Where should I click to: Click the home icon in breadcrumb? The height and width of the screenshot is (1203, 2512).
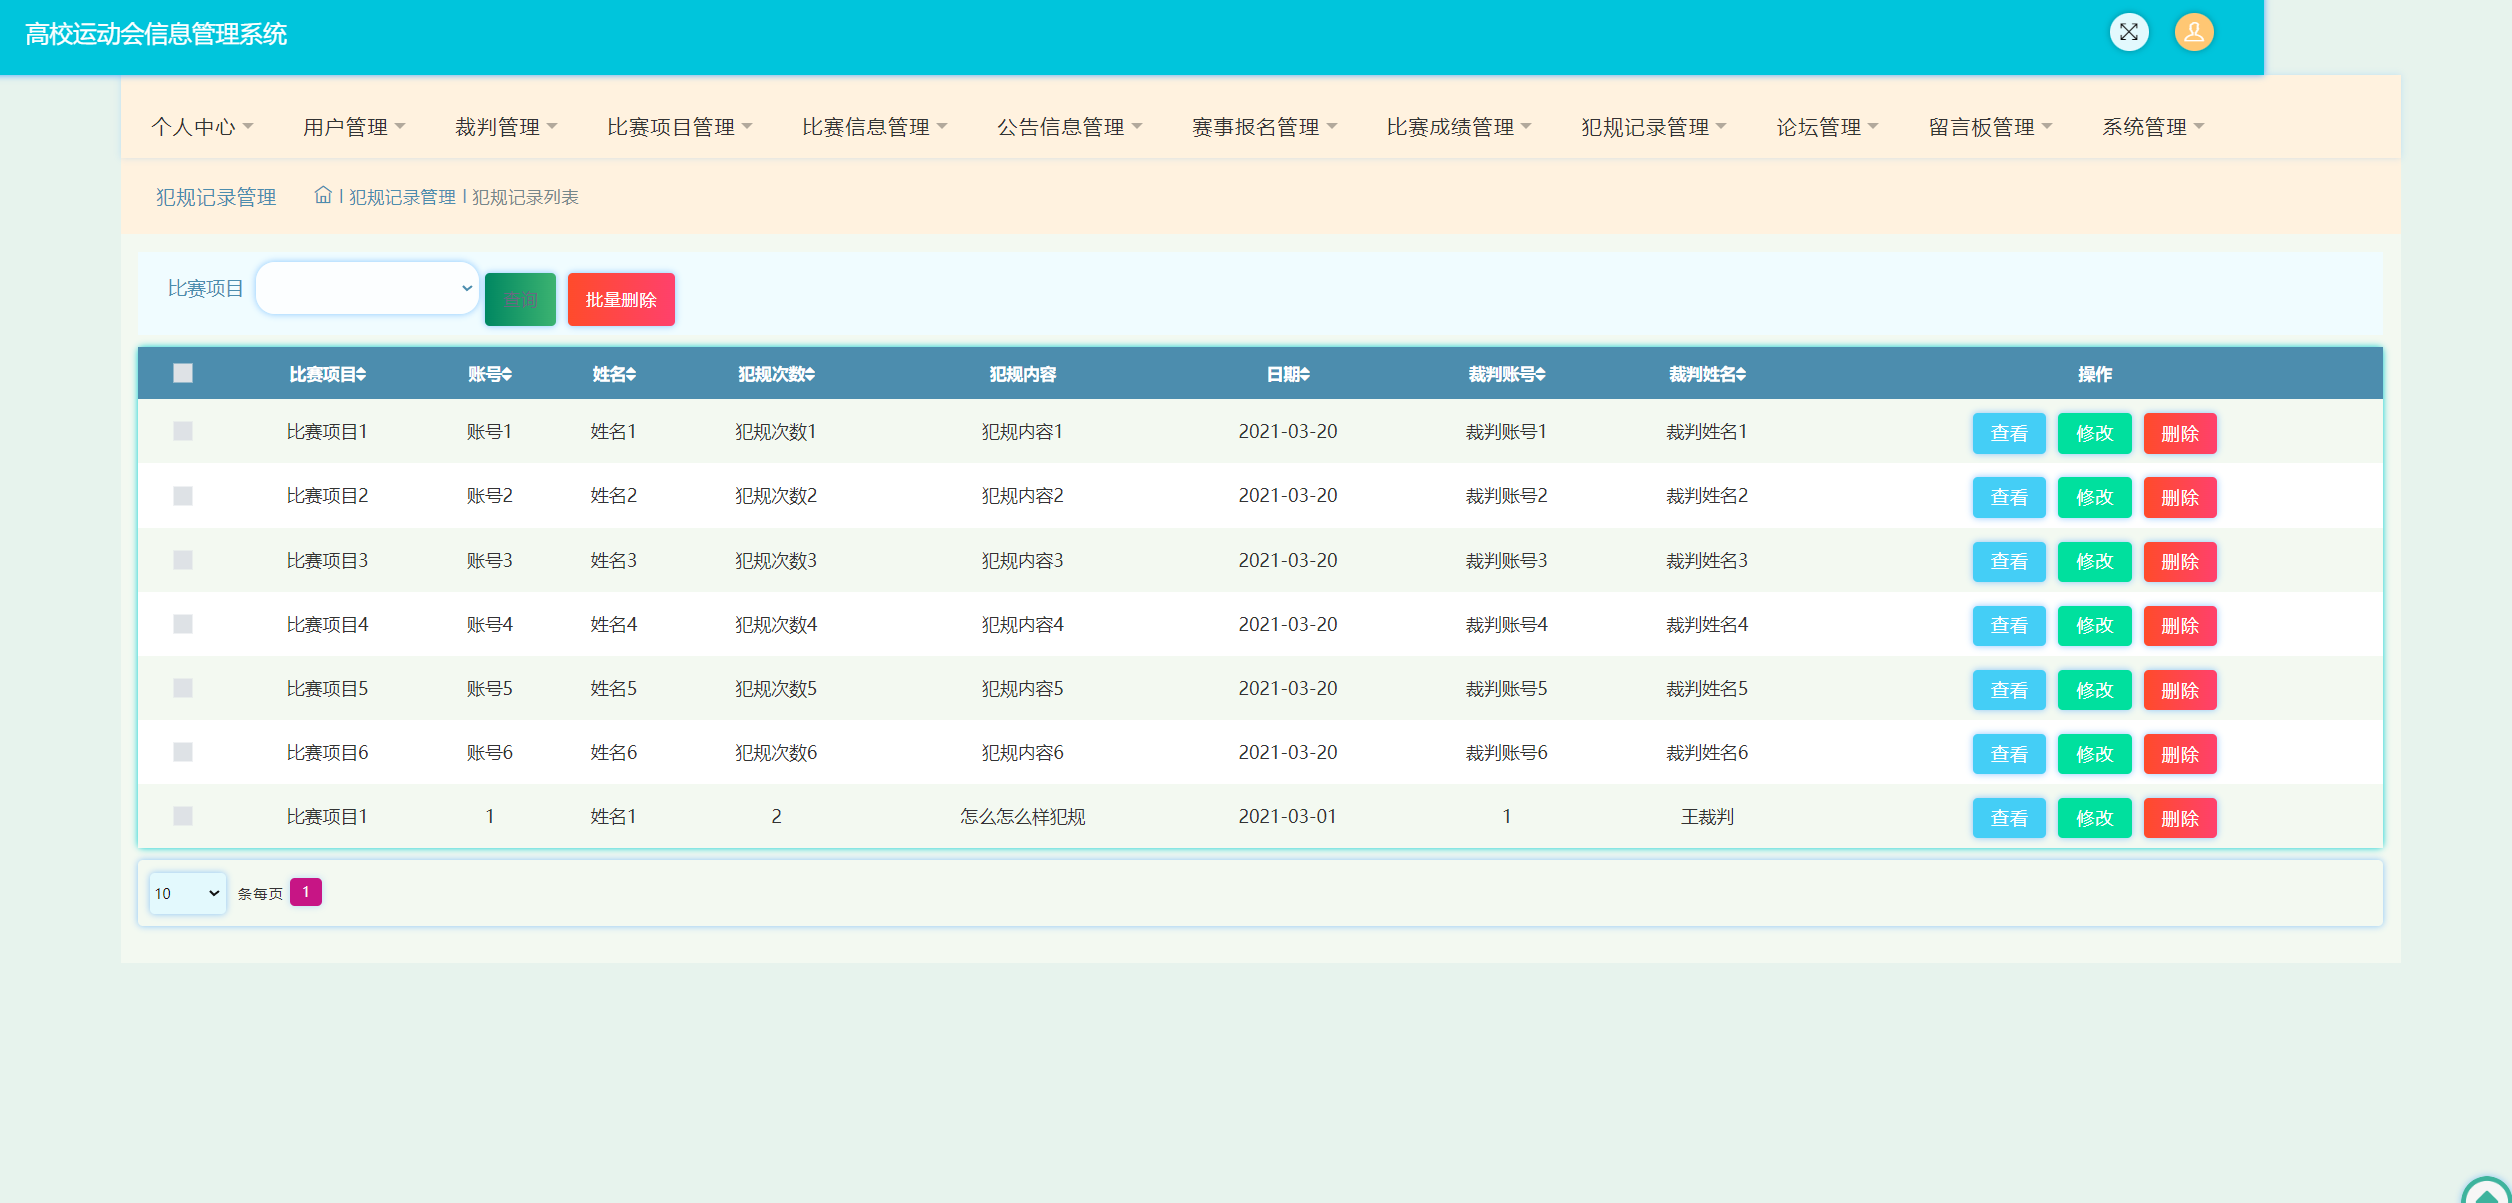click(x=322, y=195)
